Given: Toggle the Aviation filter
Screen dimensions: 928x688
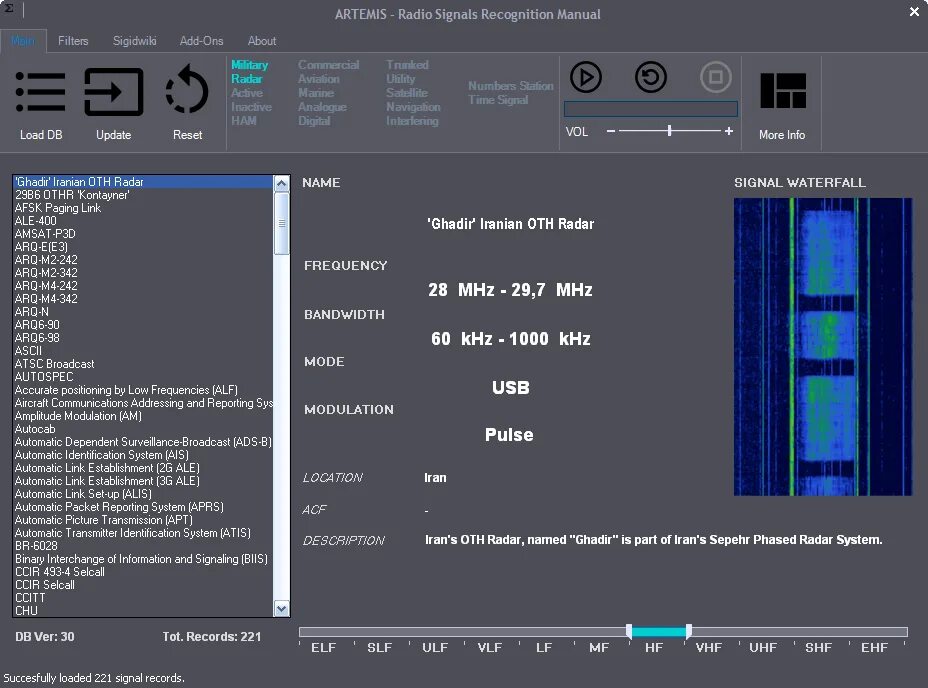Looking at the screenshot, I should point(318,79).
